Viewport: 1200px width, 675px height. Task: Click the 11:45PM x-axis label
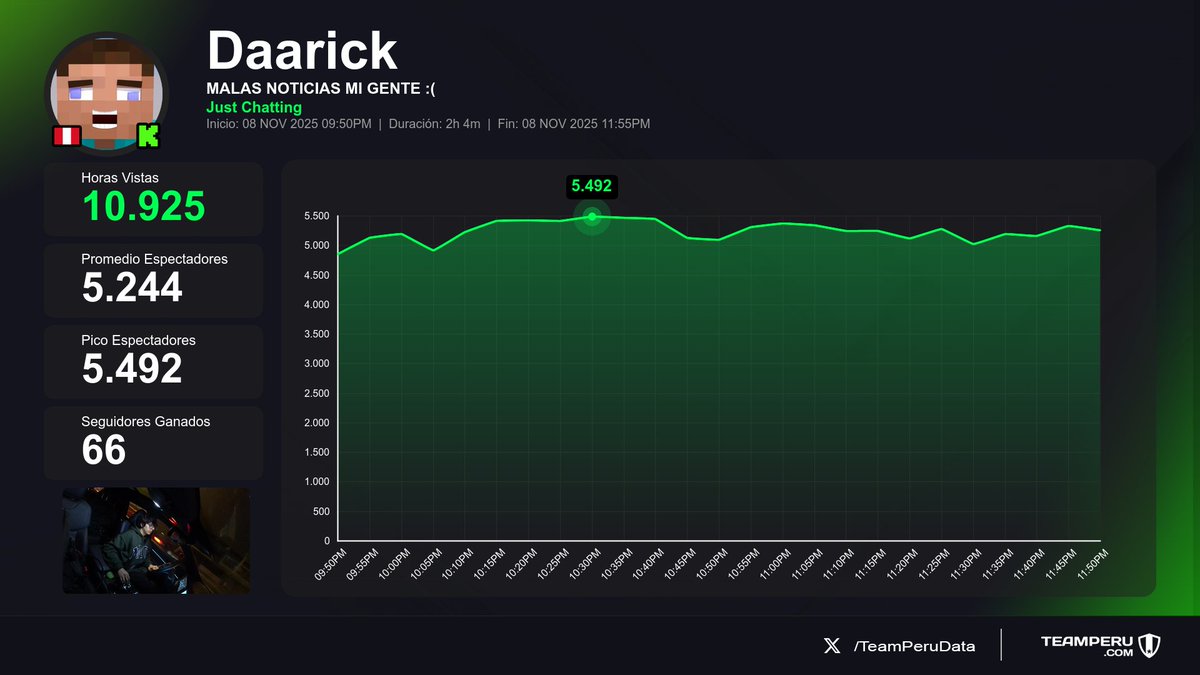tap(1060, 563)
